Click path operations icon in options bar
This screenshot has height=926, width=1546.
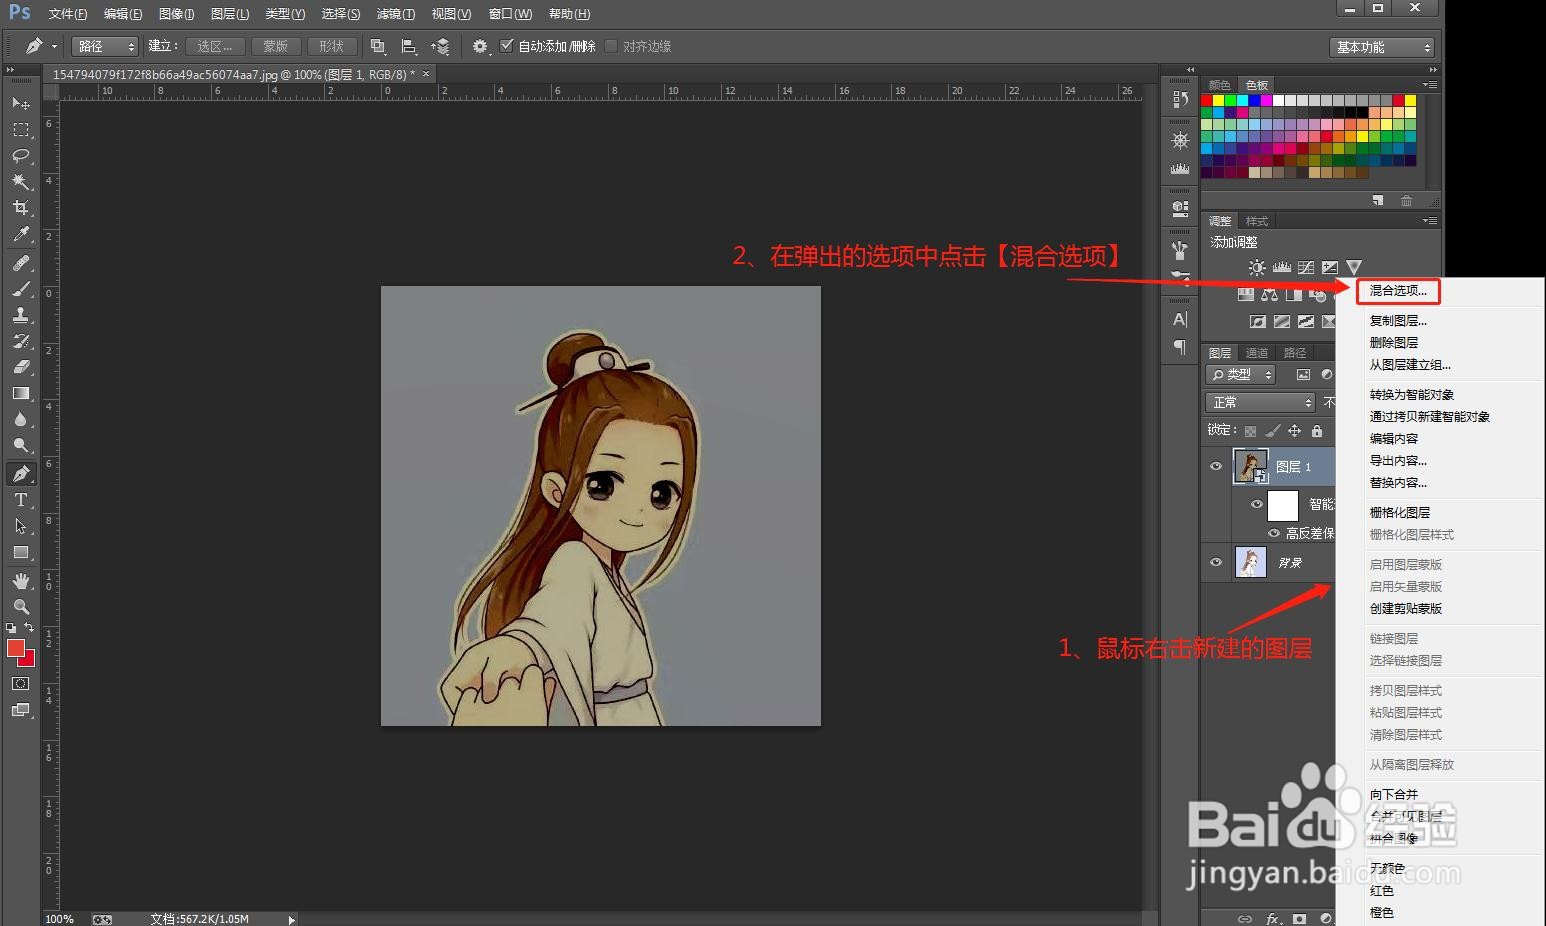(377, 46)
